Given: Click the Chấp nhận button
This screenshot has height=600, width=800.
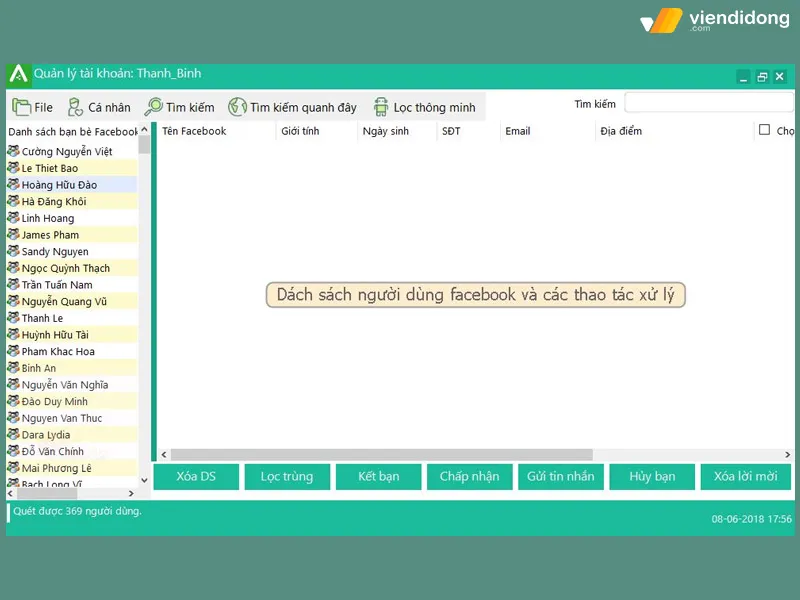Looking at the screenshot, I should 469,477.
